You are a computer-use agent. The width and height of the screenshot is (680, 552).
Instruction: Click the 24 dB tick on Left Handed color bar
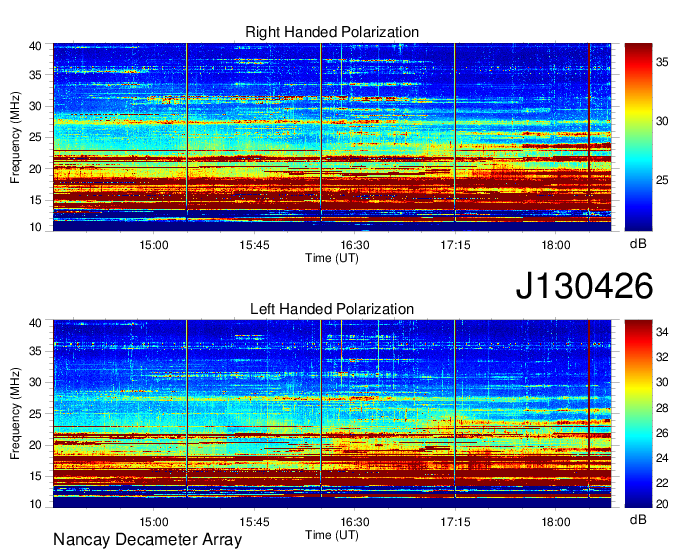[662, 458]
